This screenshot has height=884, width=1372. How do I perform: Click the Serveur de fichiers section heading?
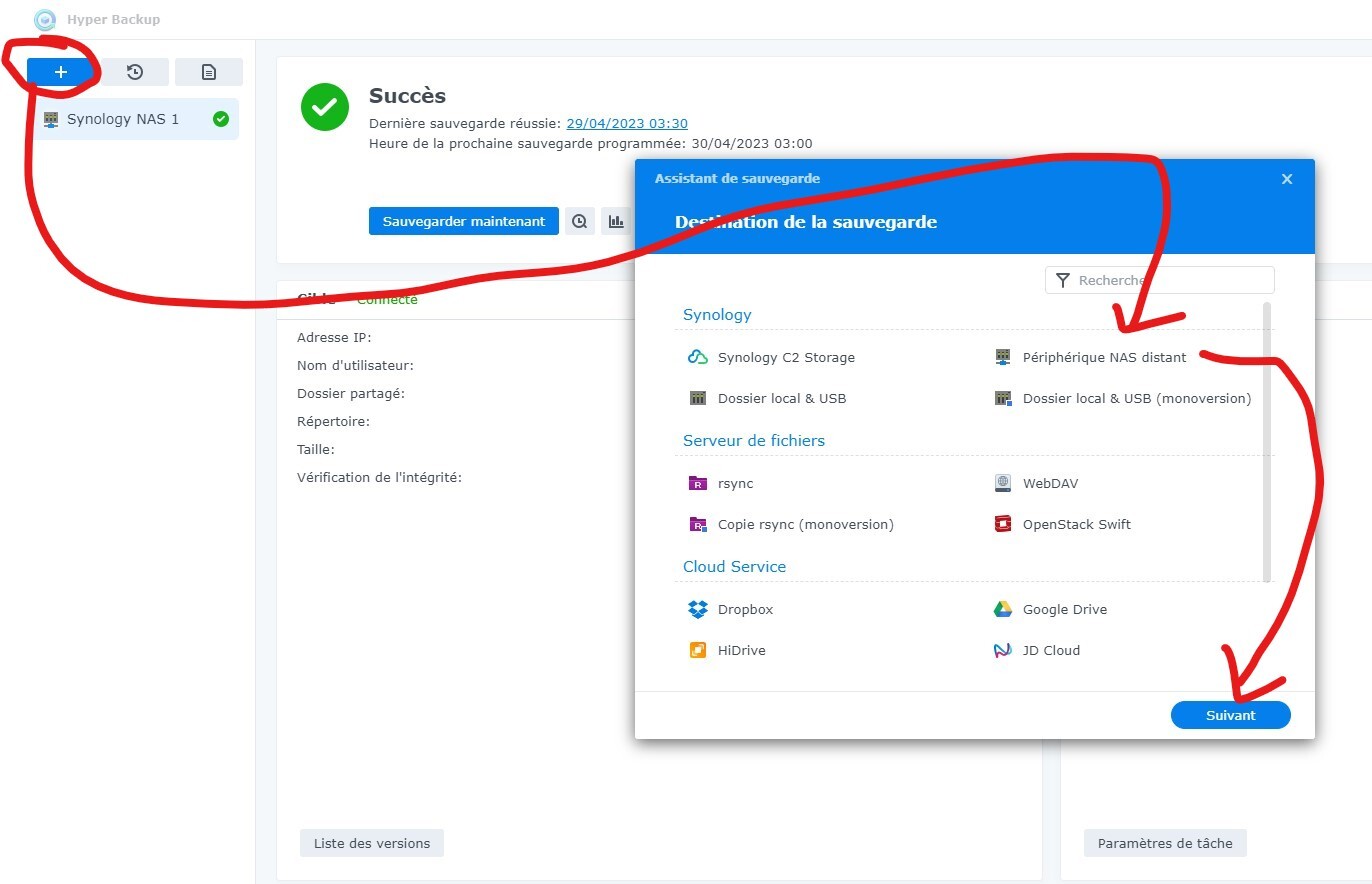(754, 440)
